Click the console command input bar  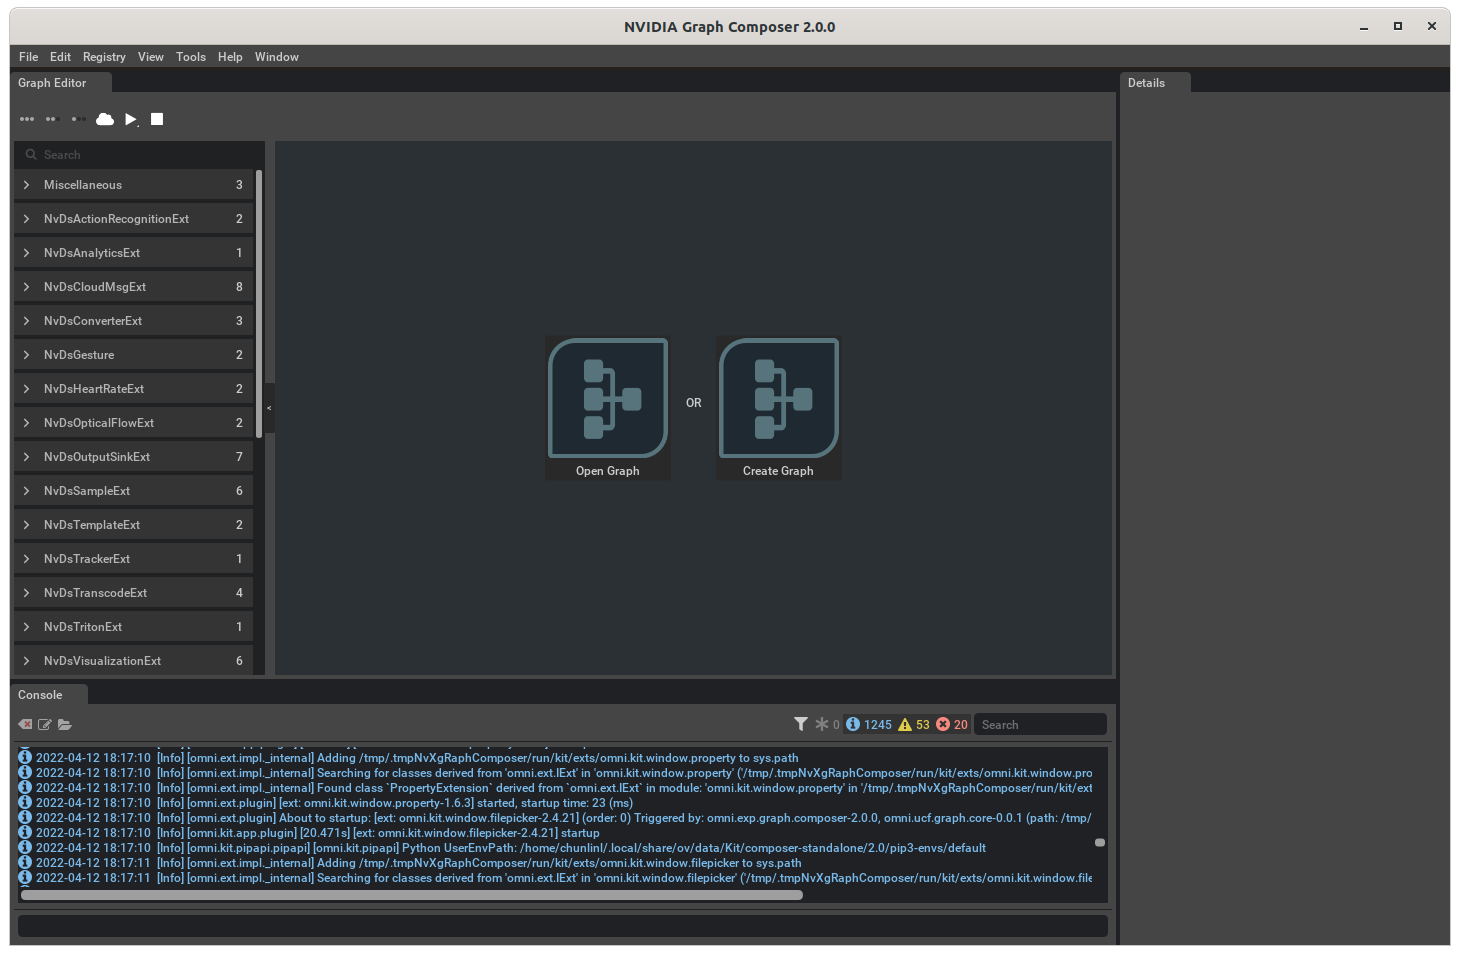[x=563, y=926]
